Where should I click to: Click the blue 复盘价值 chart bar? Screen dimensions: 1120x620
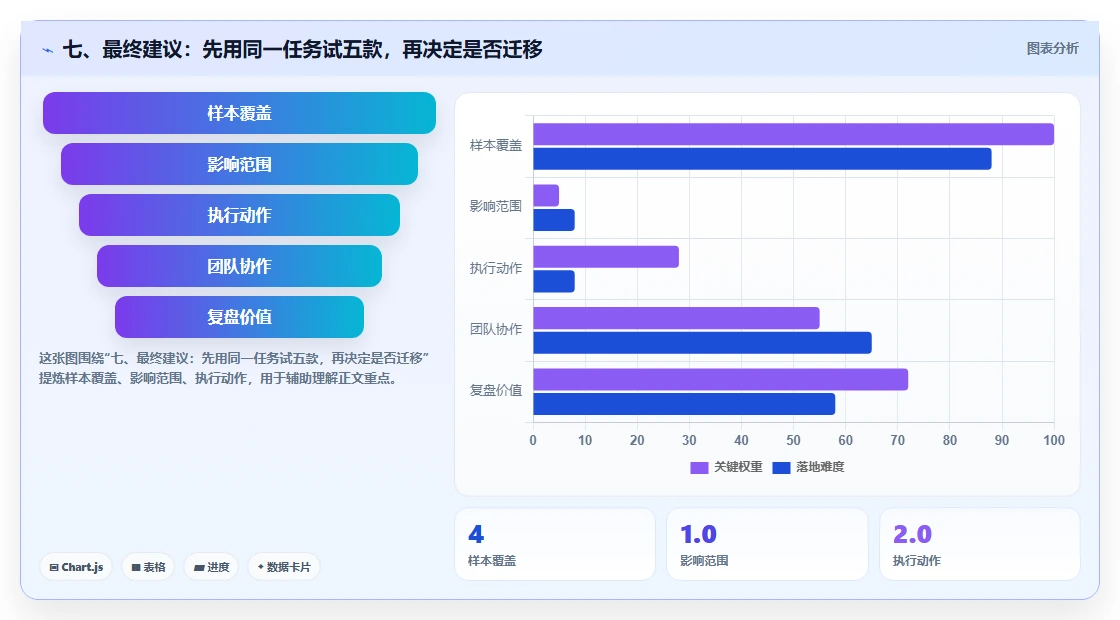tap(684, 404)
